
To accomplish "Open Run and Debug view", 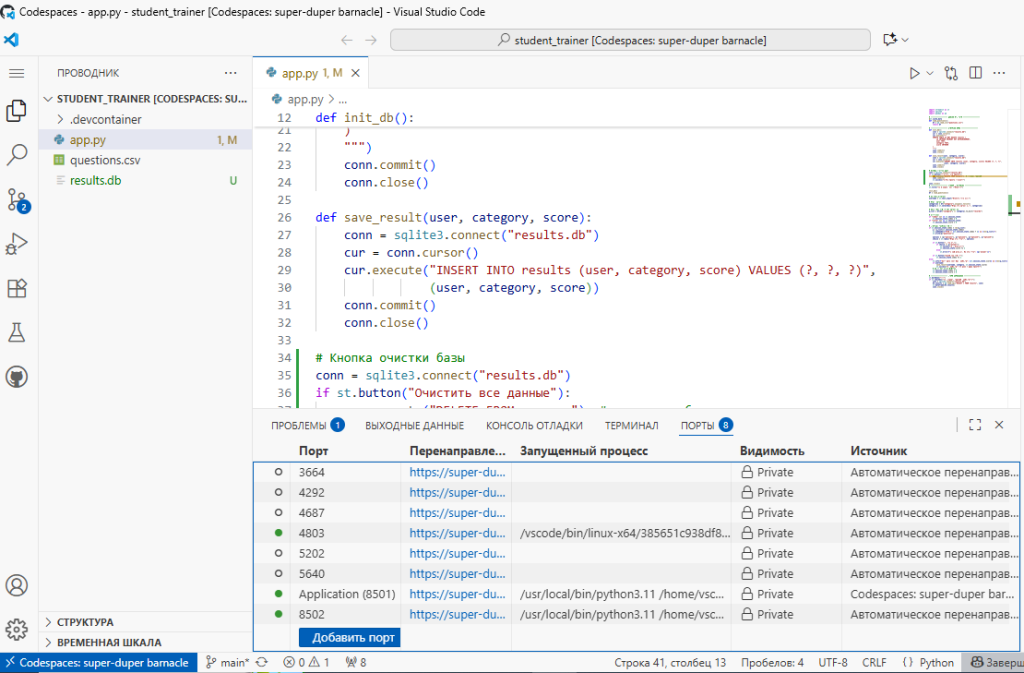I will click(17, 243).
